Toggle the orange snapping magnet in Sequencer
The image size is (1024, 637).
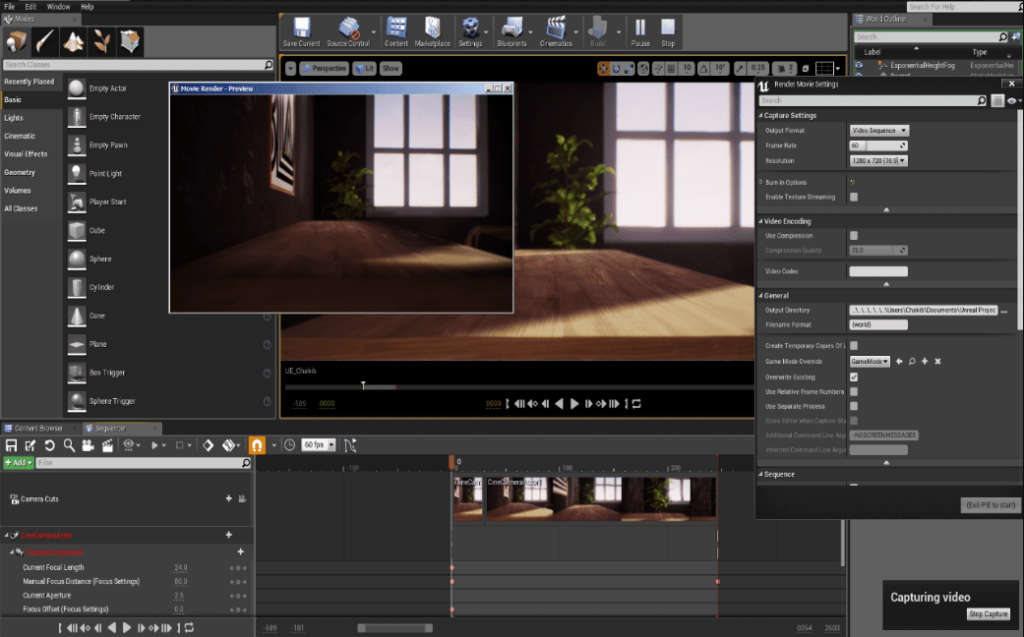point(257,445)
